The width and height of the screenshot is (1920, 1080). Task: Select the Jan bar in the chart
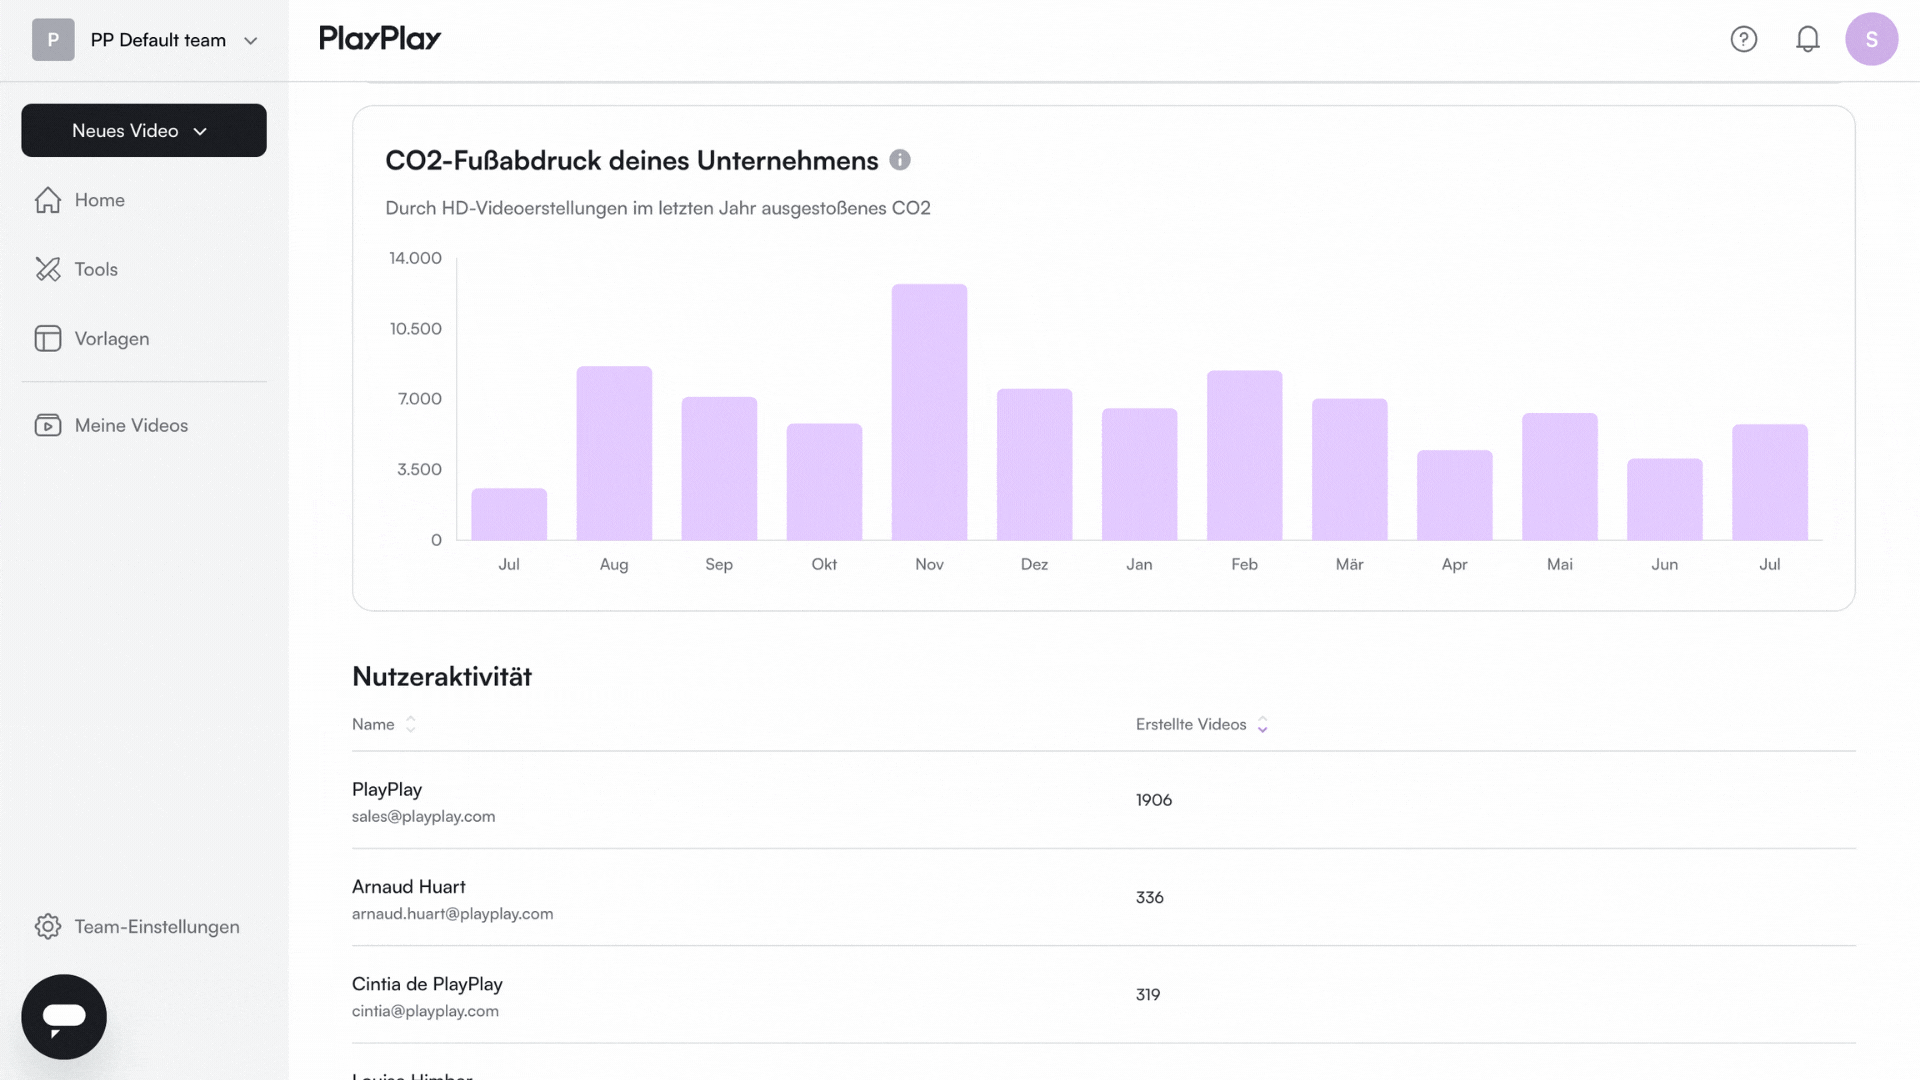[1139, 474]
